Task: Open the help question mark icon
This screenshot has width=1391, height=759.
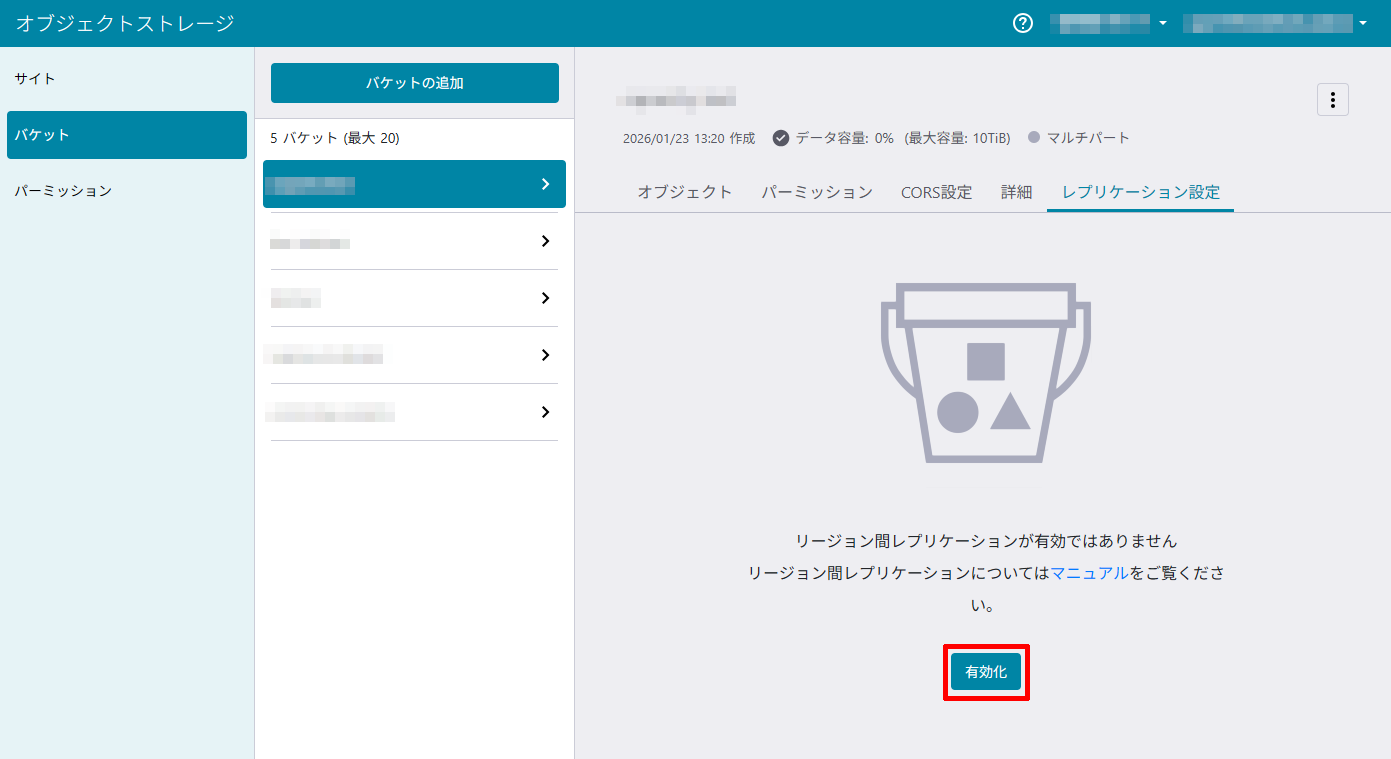Action: point(1022,23)
